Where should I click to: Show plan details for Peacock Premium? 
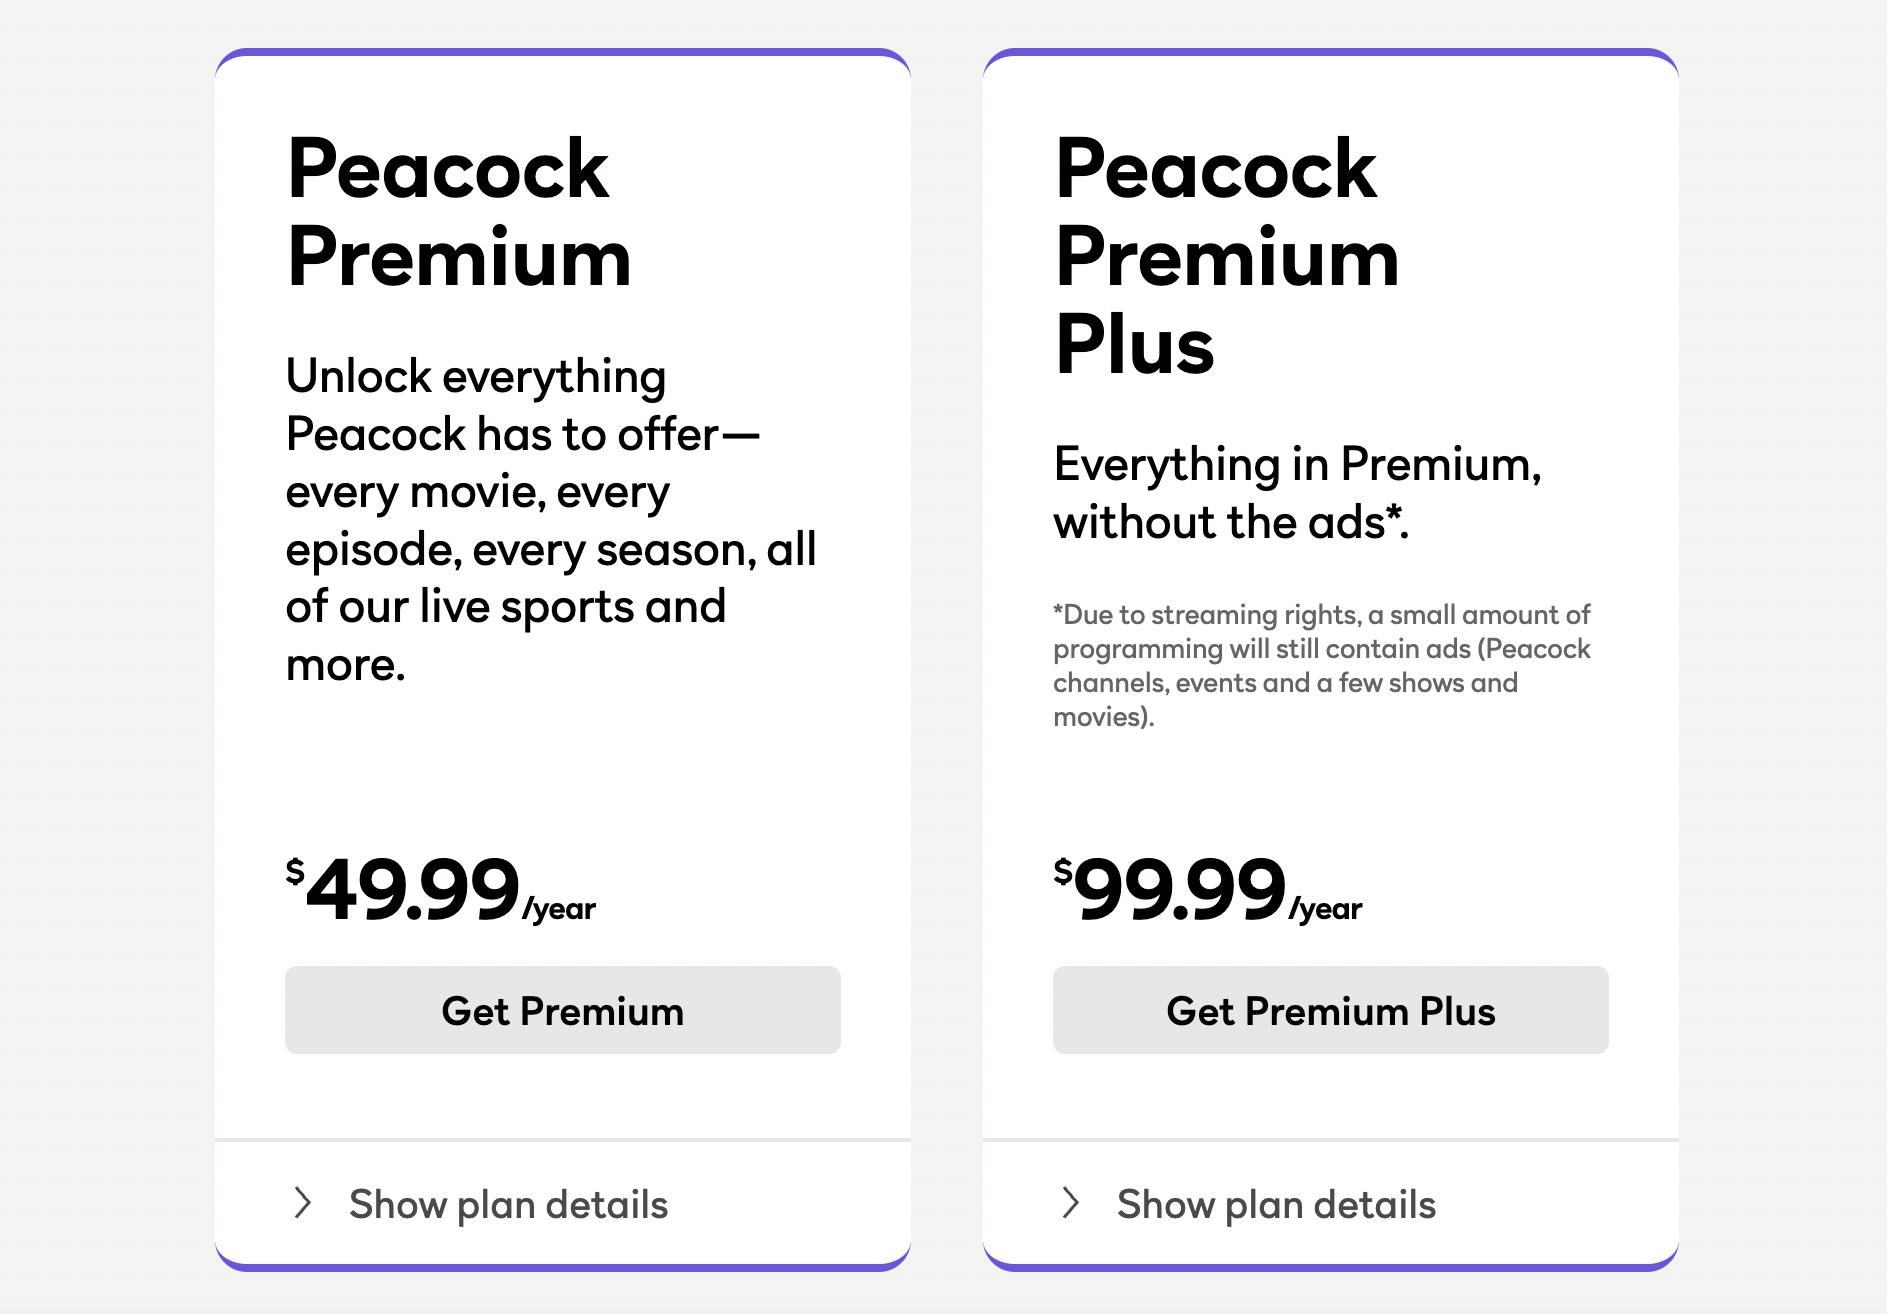[508, 1205]
